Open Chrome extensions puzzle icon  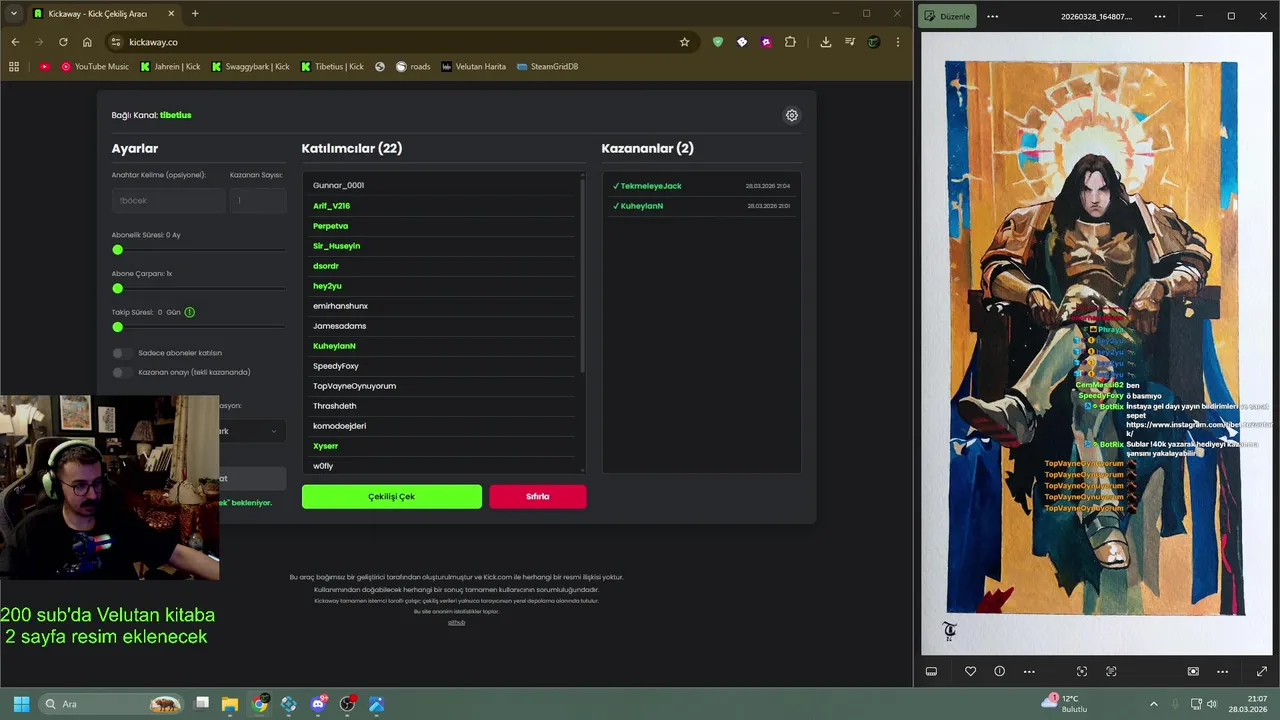[x=790, y=42]
